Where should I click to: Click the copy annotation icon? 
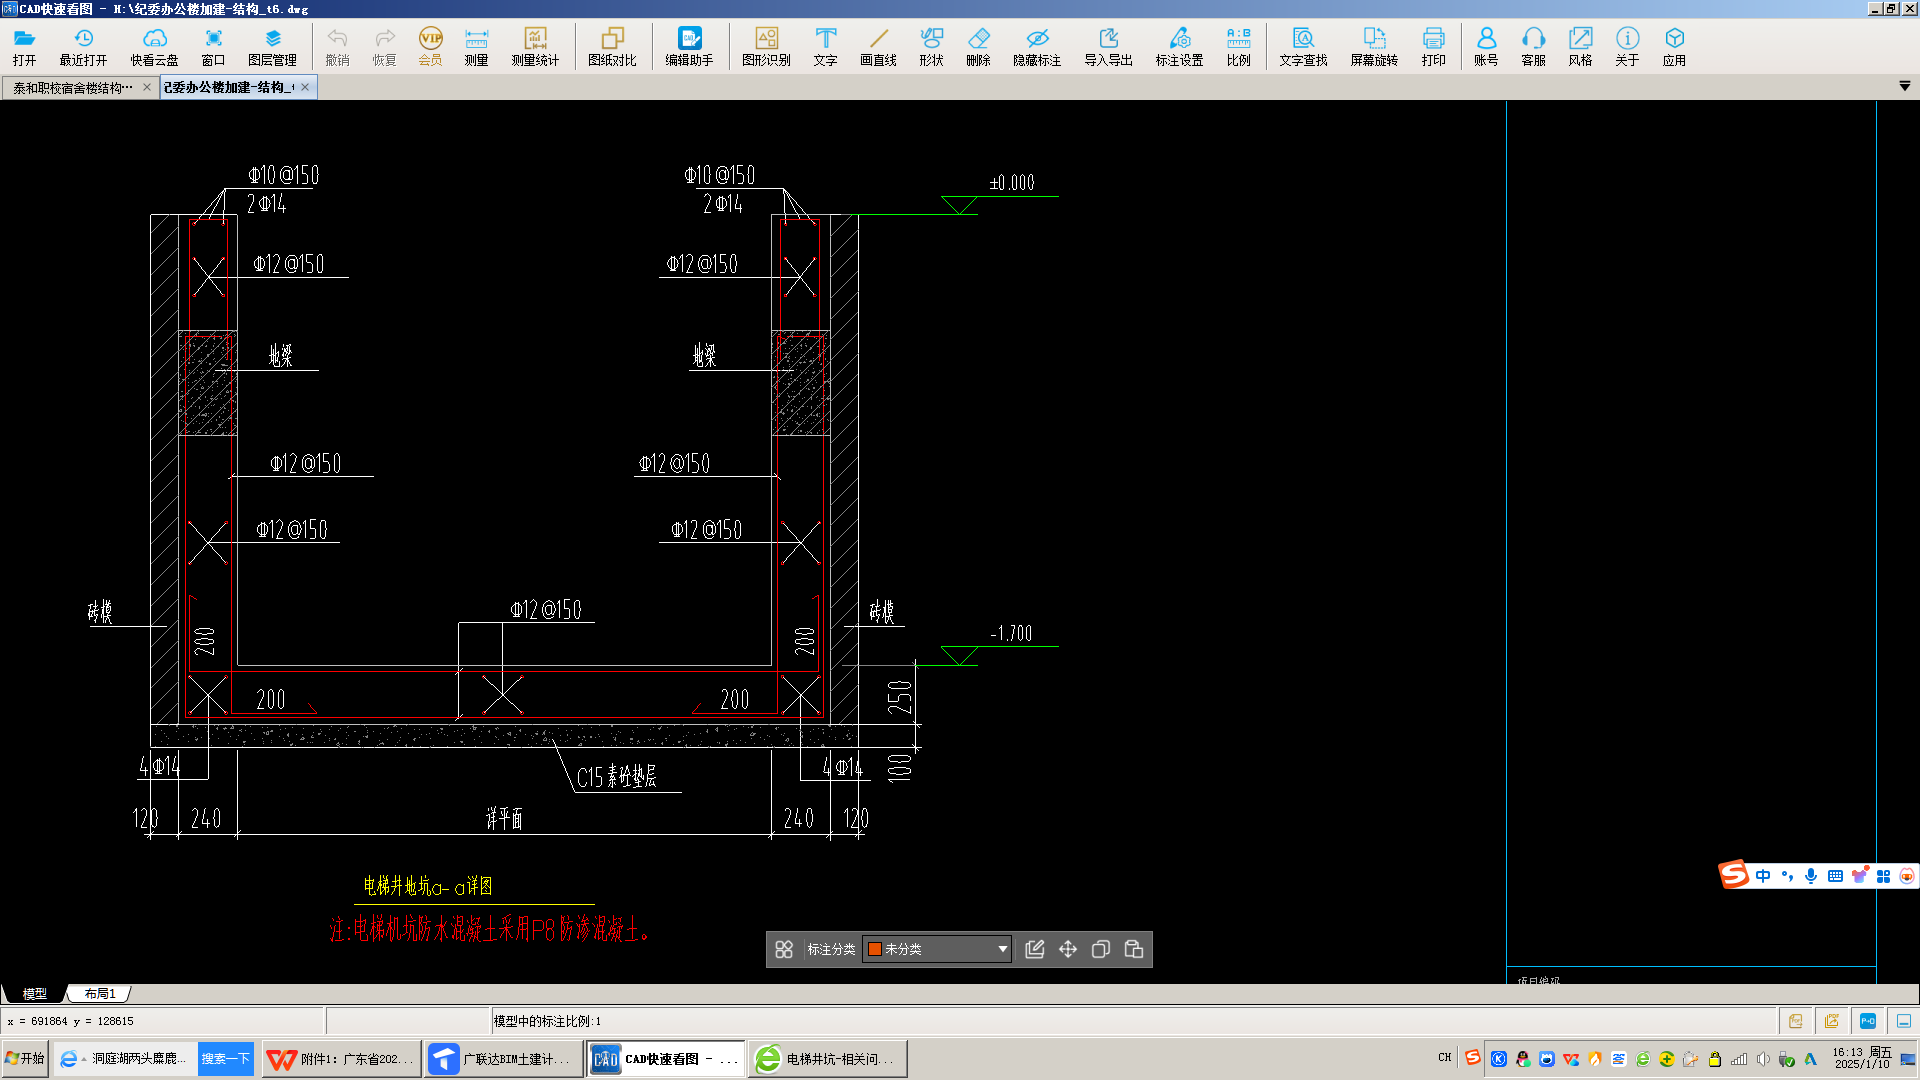click(x=1101, y=949)
